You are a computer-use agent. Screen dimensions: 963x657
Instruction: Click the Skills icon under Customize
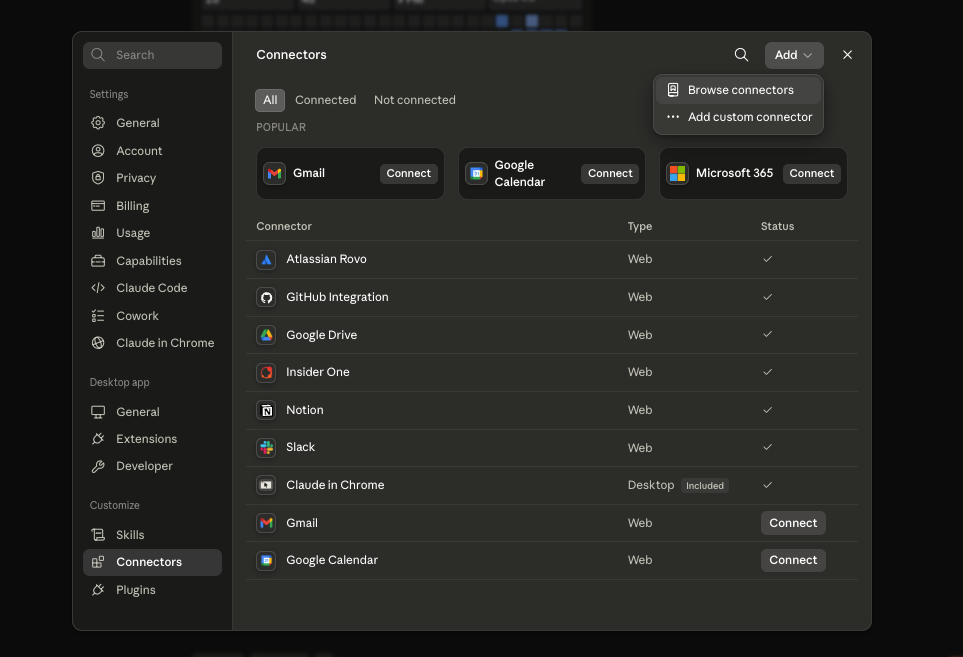(98, 535)
